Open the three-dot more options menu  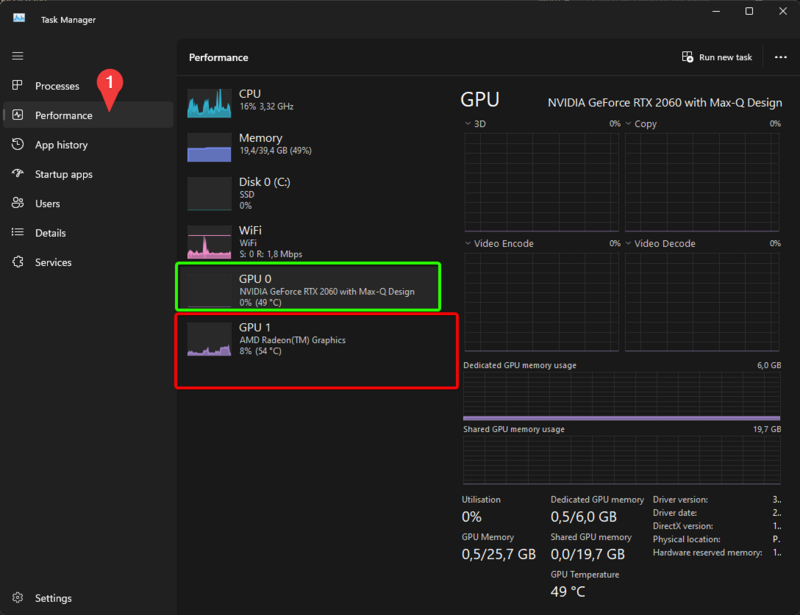pyautogui.click(x=781, y=58)
